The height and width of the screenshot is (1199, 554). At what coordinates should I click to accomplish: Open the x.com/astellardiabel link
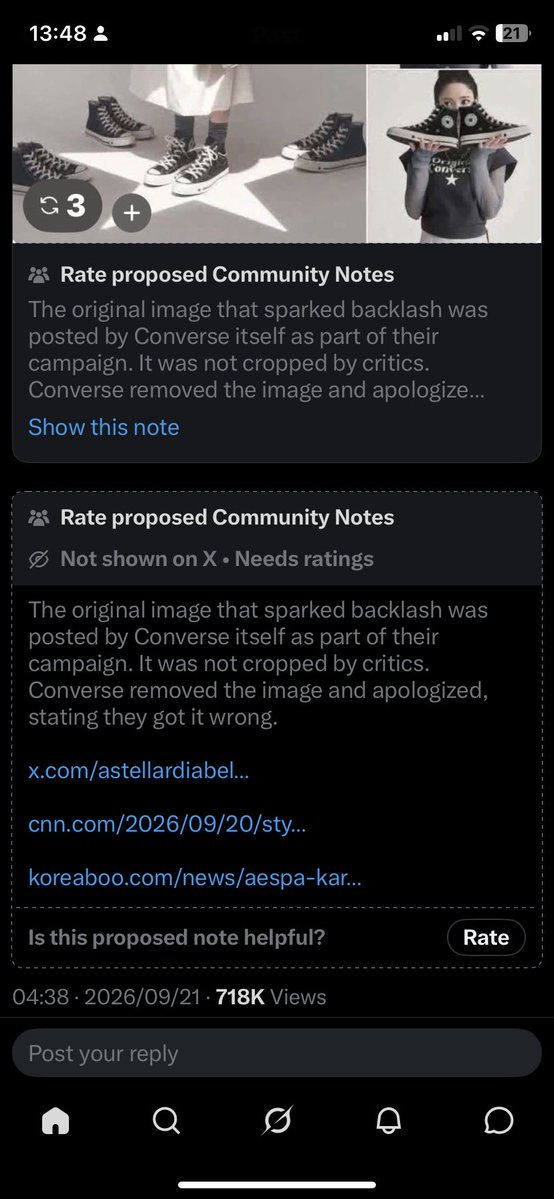pos(138,770)
